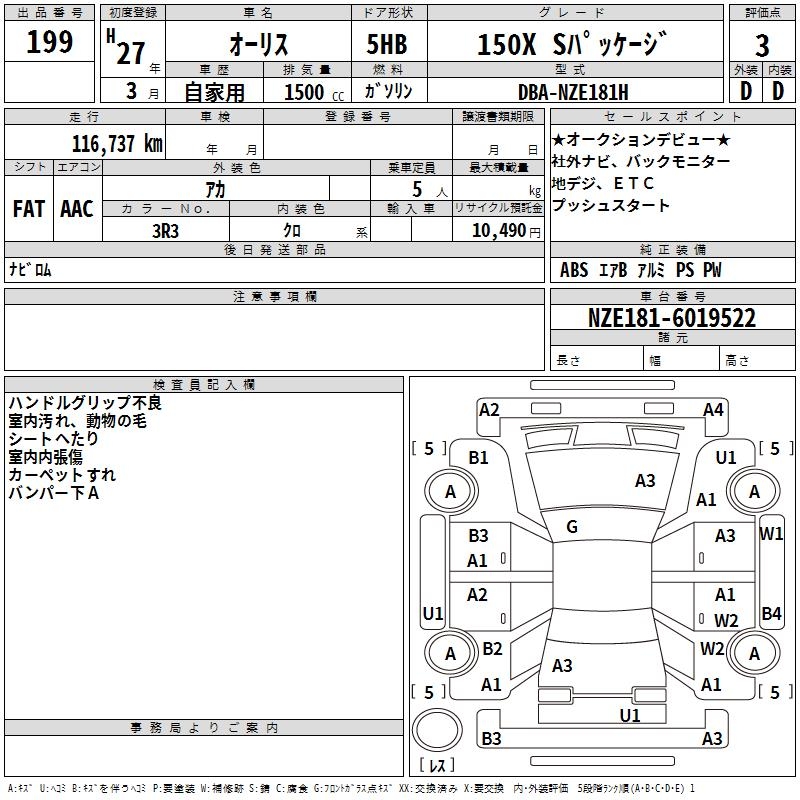800x800 pixels.
Task: Select the B1 mark on the diagram
Action: [478, 458]
